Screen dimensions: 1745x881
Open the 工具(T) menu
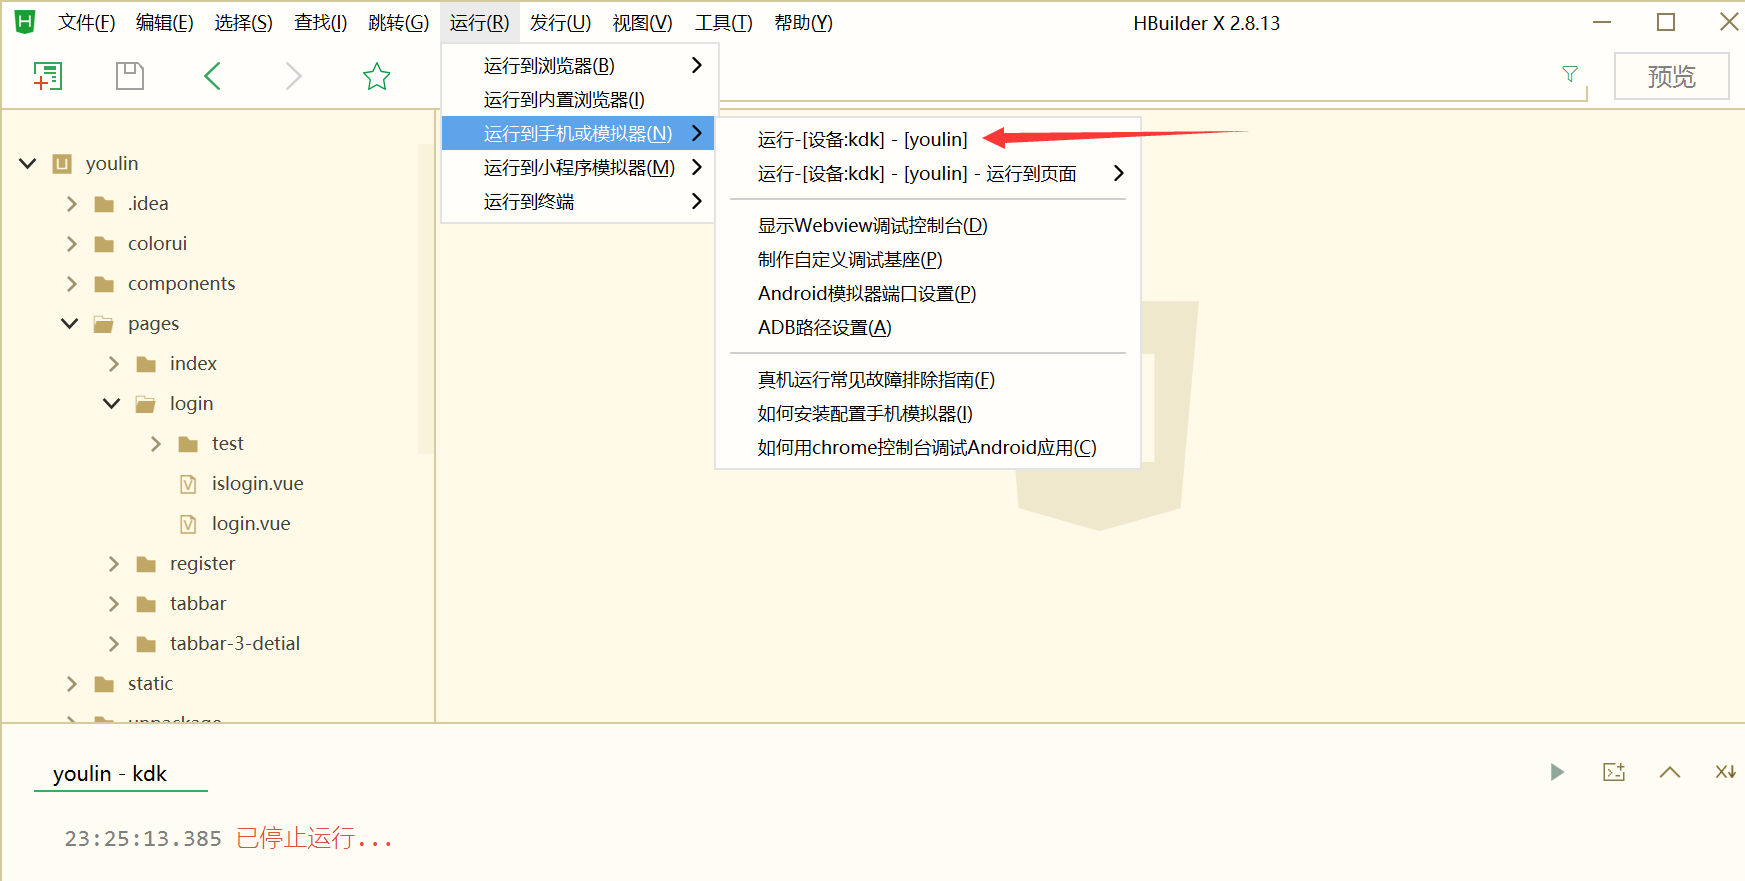tap(723, 23)
